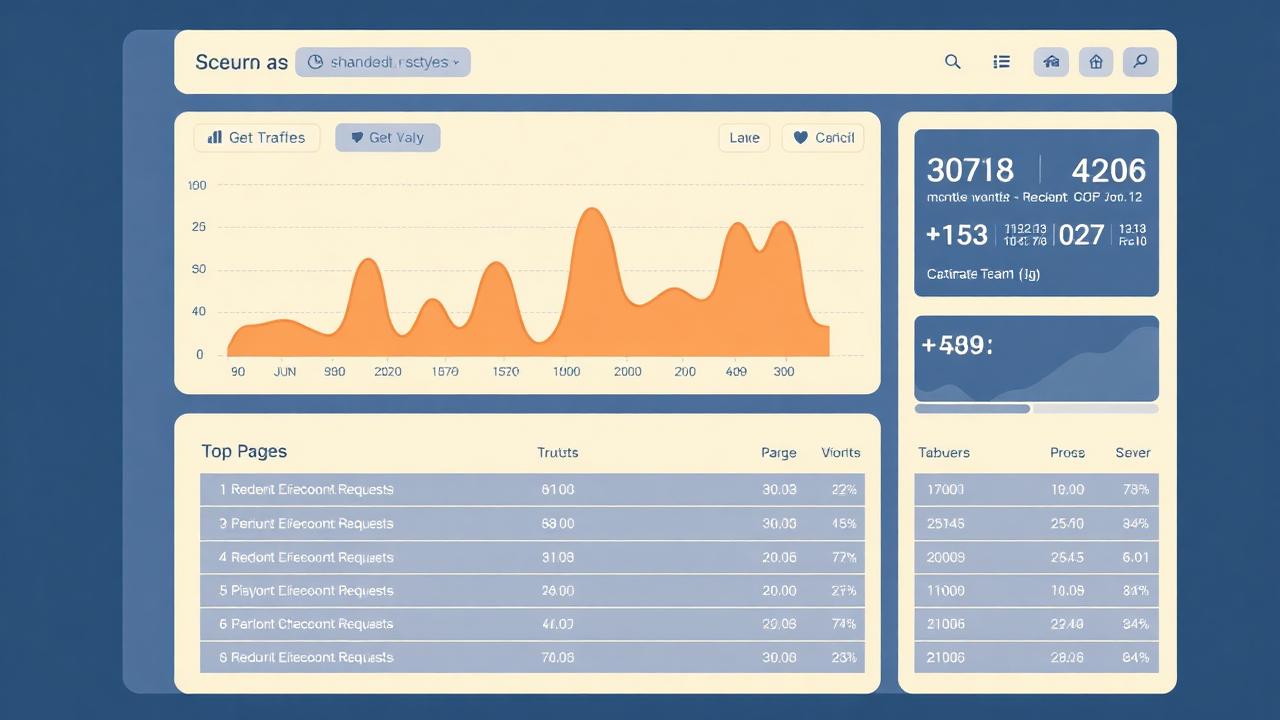1280x720 pixels.
Task: Click the Catirate Team label in stats card
Action: (x=983, y=274)
